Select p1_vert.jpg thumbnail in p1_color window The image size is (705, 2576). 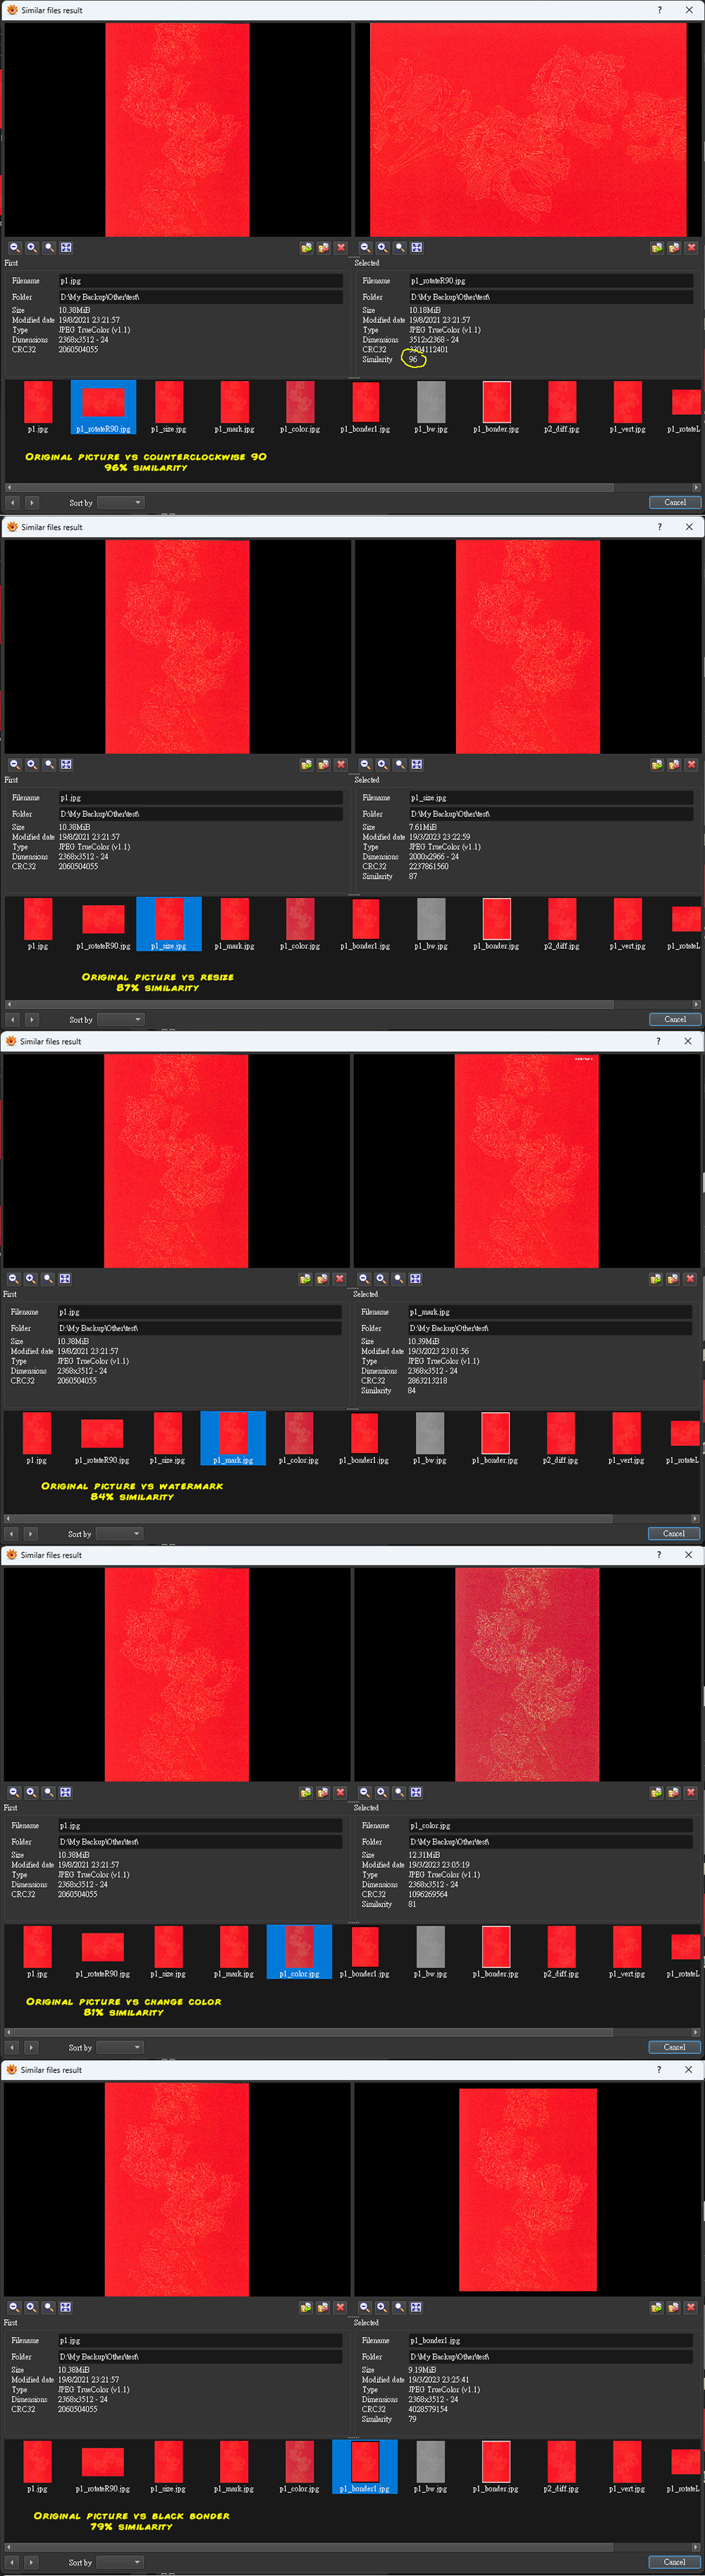point(627,1952)
